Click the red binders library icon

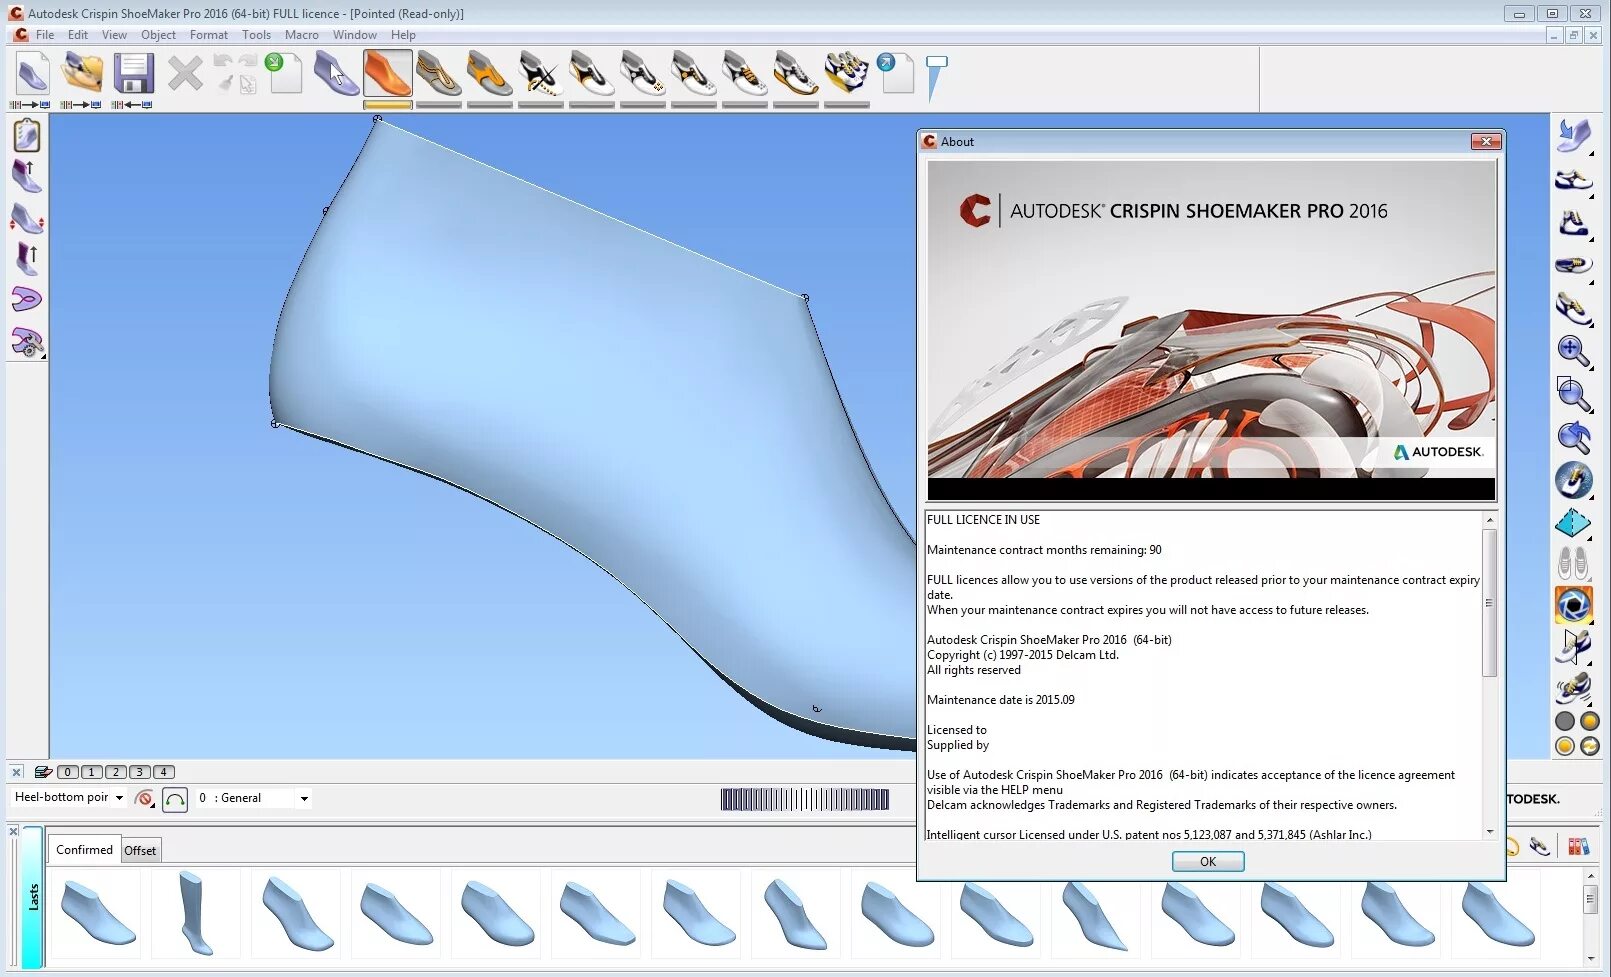tap(1578, 847)
